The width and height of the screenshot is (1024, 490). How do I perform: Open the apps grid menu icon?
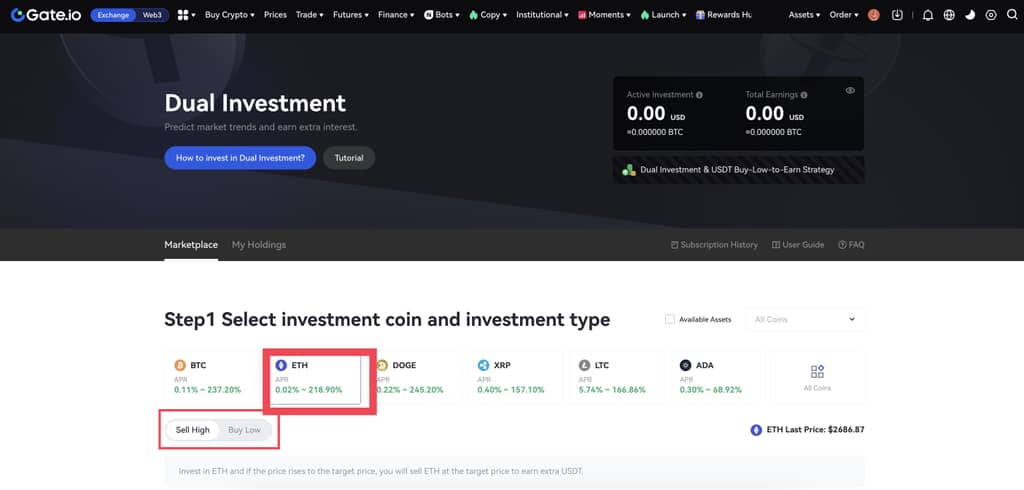[x=185, y=15]
